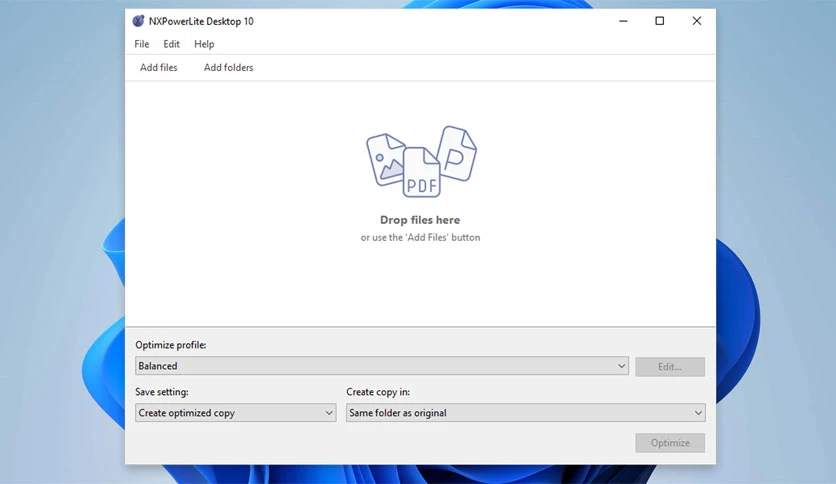Click the "or use the 'Add Files' button" text
This screenshot has width=836, height=484.
(x=420, y=238)
